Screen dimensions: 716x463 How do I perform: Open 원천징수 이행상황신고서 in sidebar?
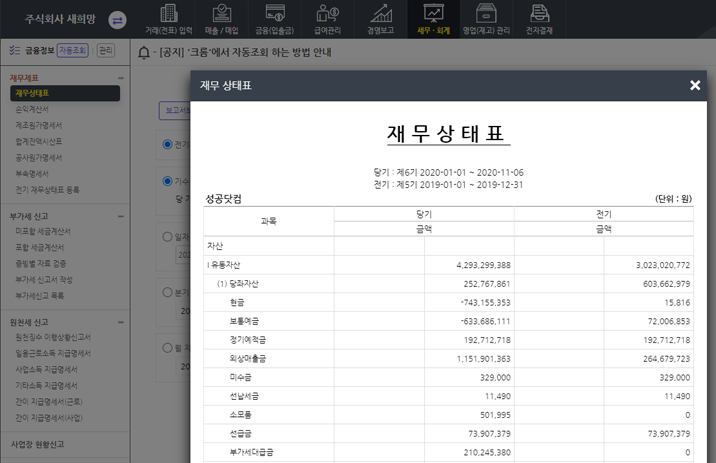(x=53, y=337)
